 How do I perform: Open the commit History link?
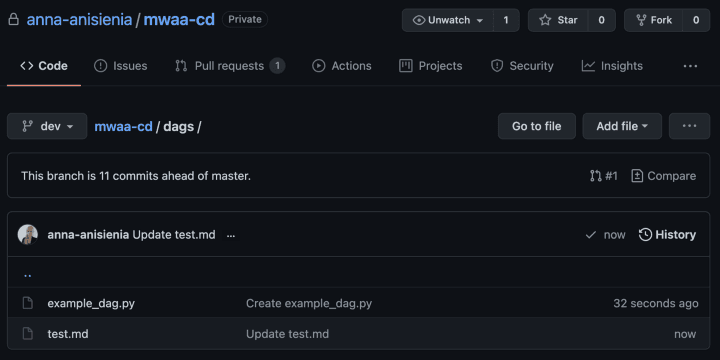(x=667, y=235)
